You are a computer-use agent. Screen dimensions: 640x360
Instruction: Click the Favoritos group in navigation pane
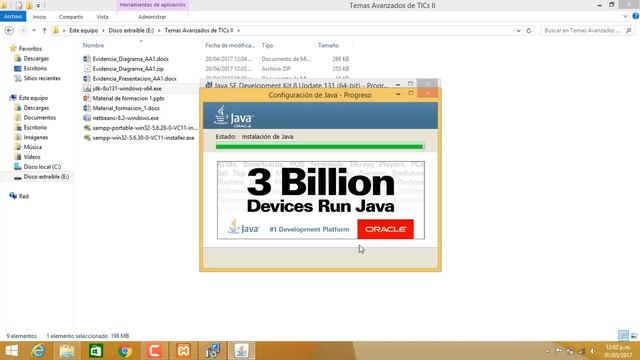[x=30, y=49]
